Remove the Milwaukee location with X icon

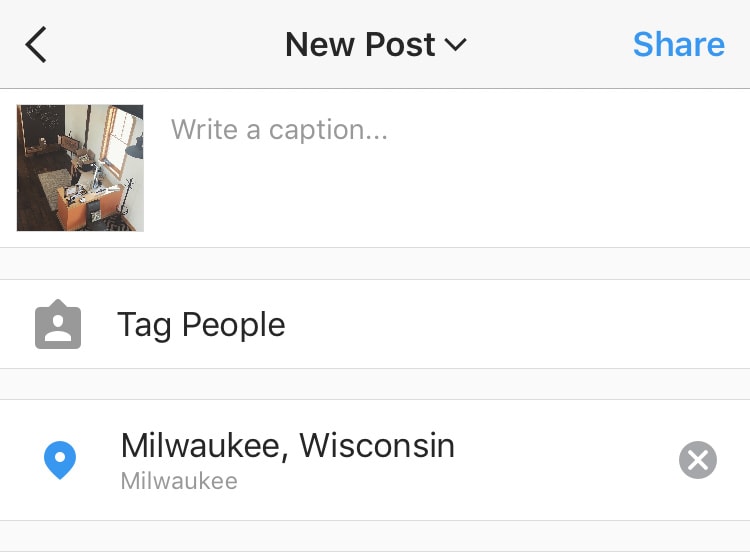pos(698,461)
